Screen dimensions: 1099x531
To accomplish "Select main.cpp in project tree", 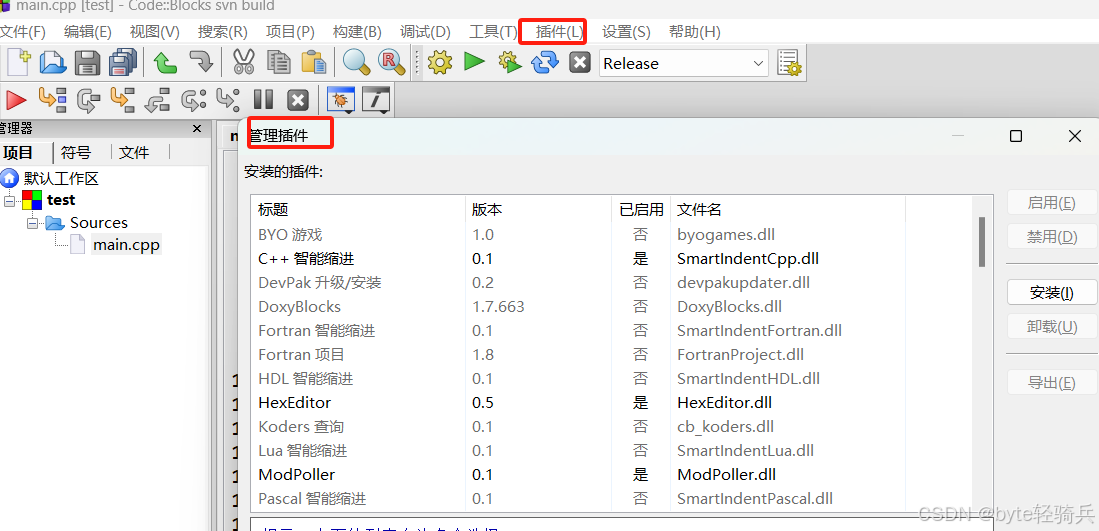I will click(x=126, y=244).
